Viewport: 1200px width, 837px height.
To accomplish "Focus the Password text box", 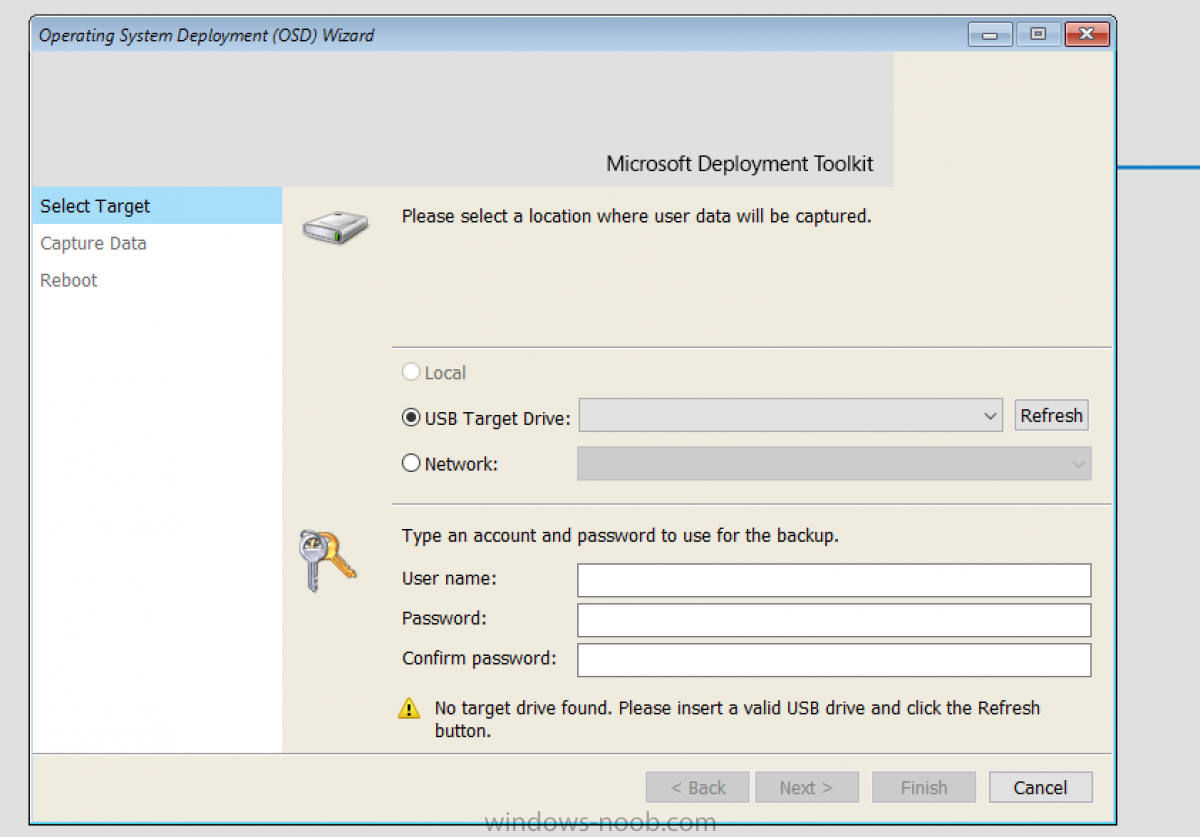I will click(833, 620).
